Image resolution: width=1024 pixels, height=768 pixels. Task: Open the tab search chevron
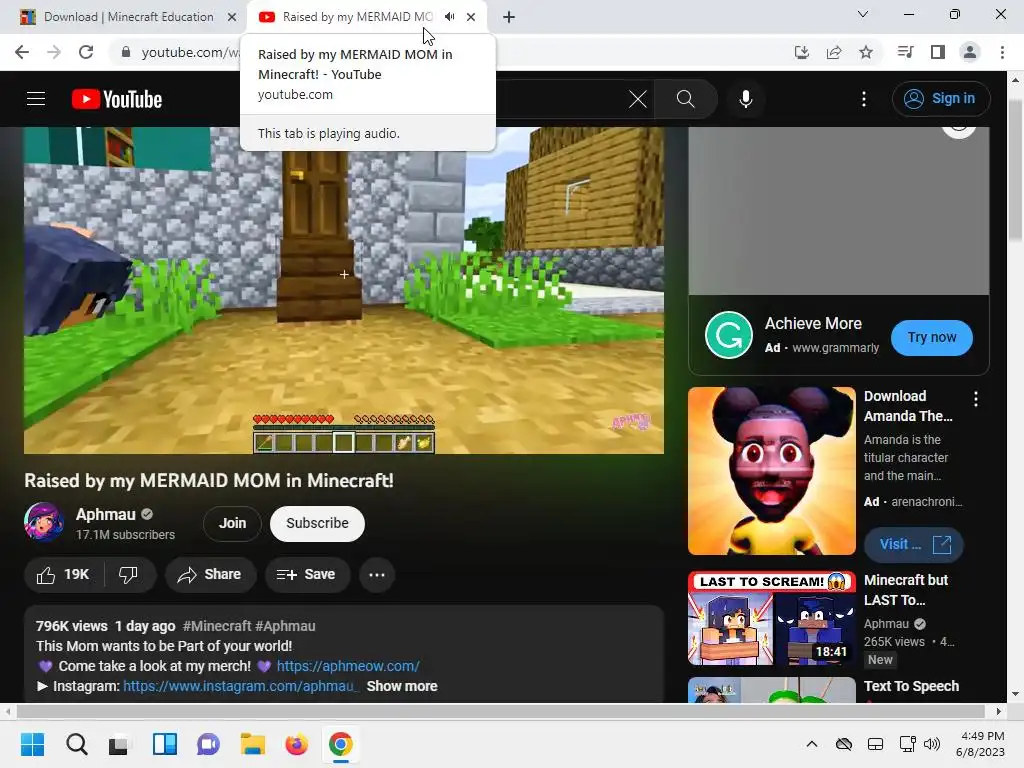(863, 14)
